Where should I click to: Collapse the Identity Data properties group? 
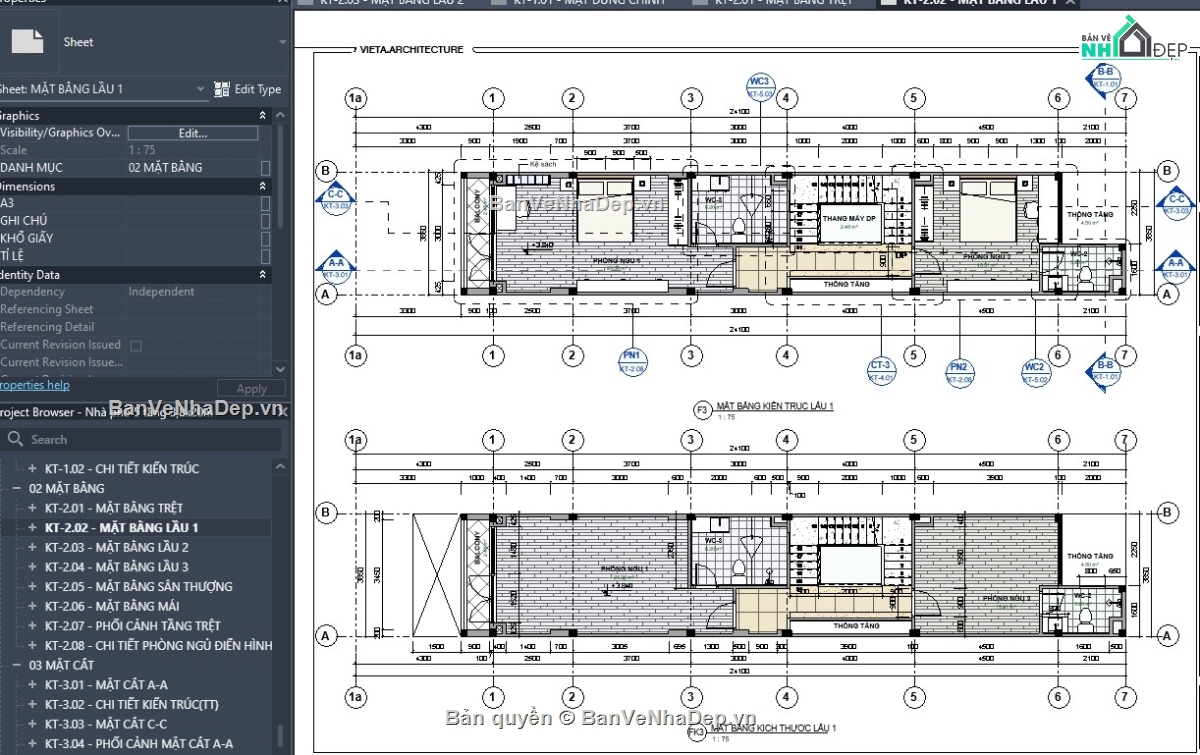point(263,274)
